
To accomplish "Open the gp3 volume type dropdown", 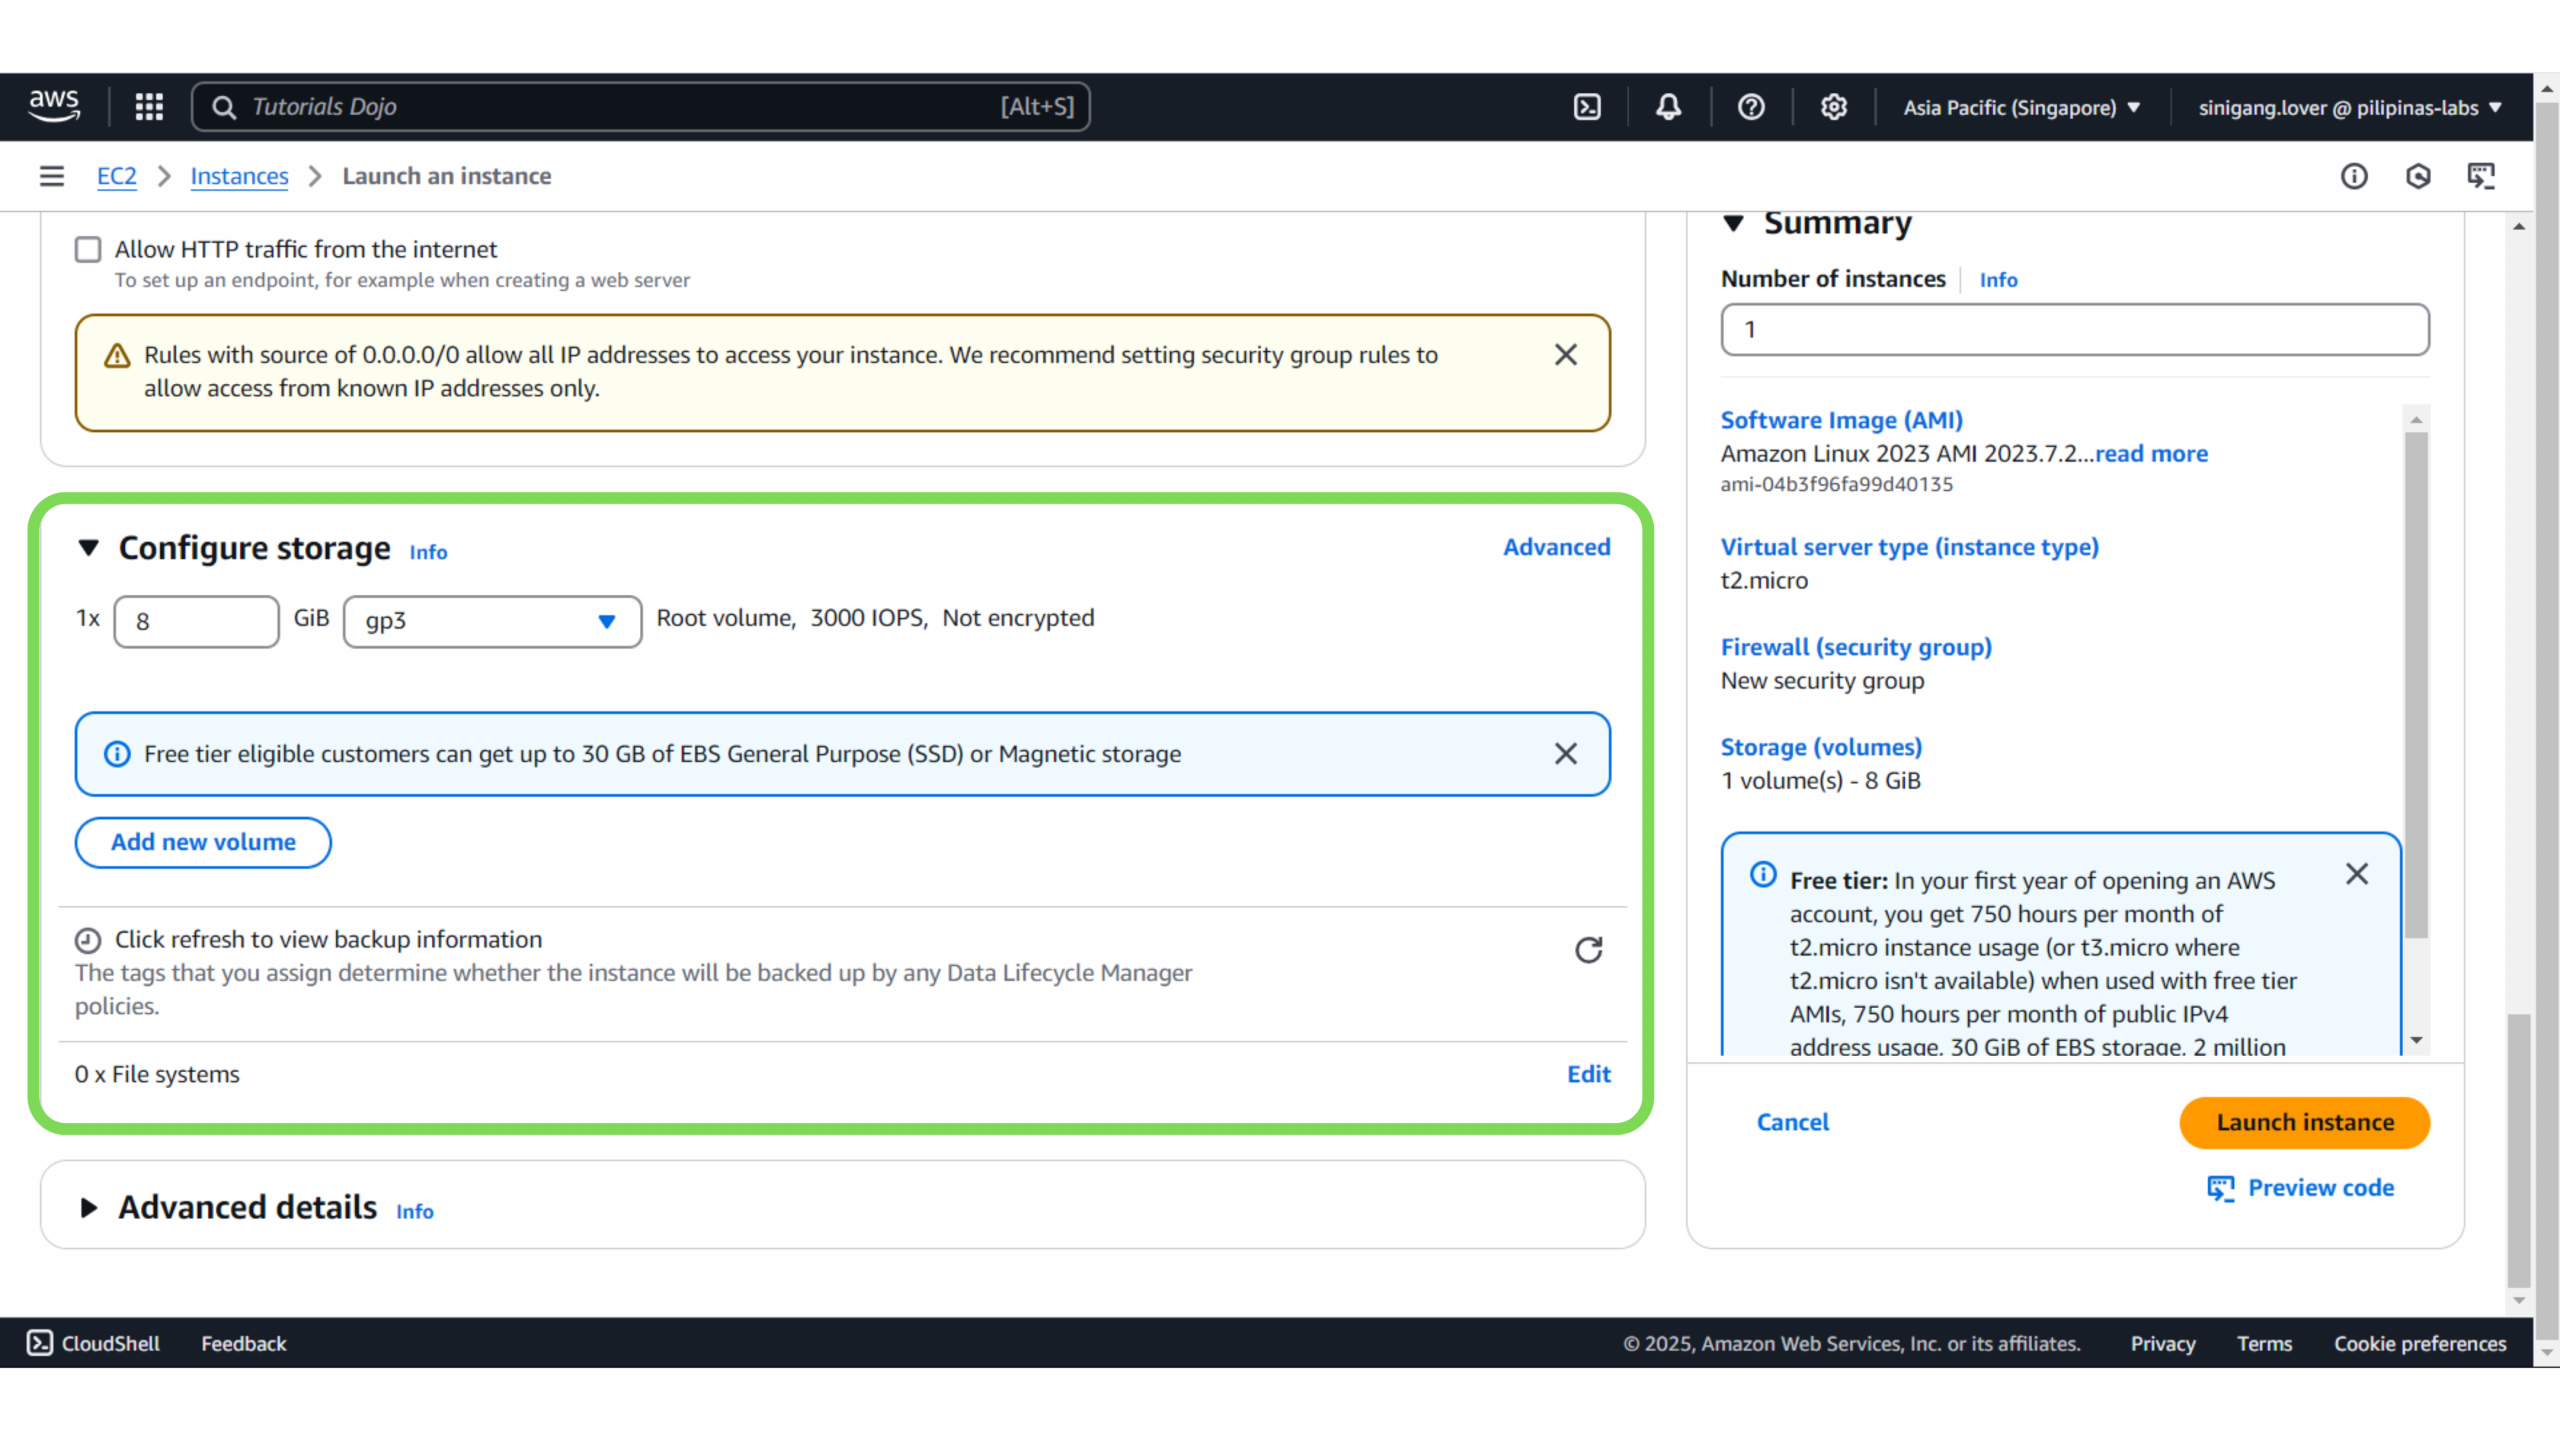I will point(492,621).
